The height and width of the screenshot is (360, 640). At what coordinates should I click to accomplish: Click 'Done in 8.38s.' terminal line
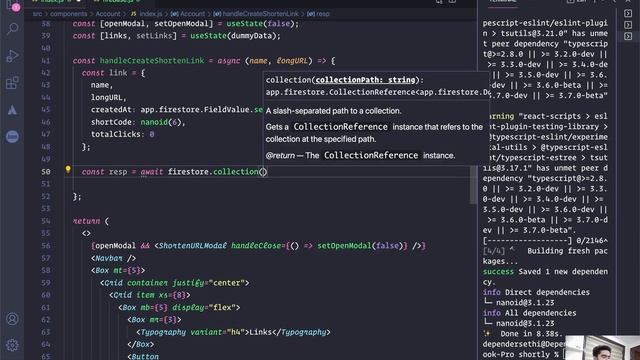point(531,334)
